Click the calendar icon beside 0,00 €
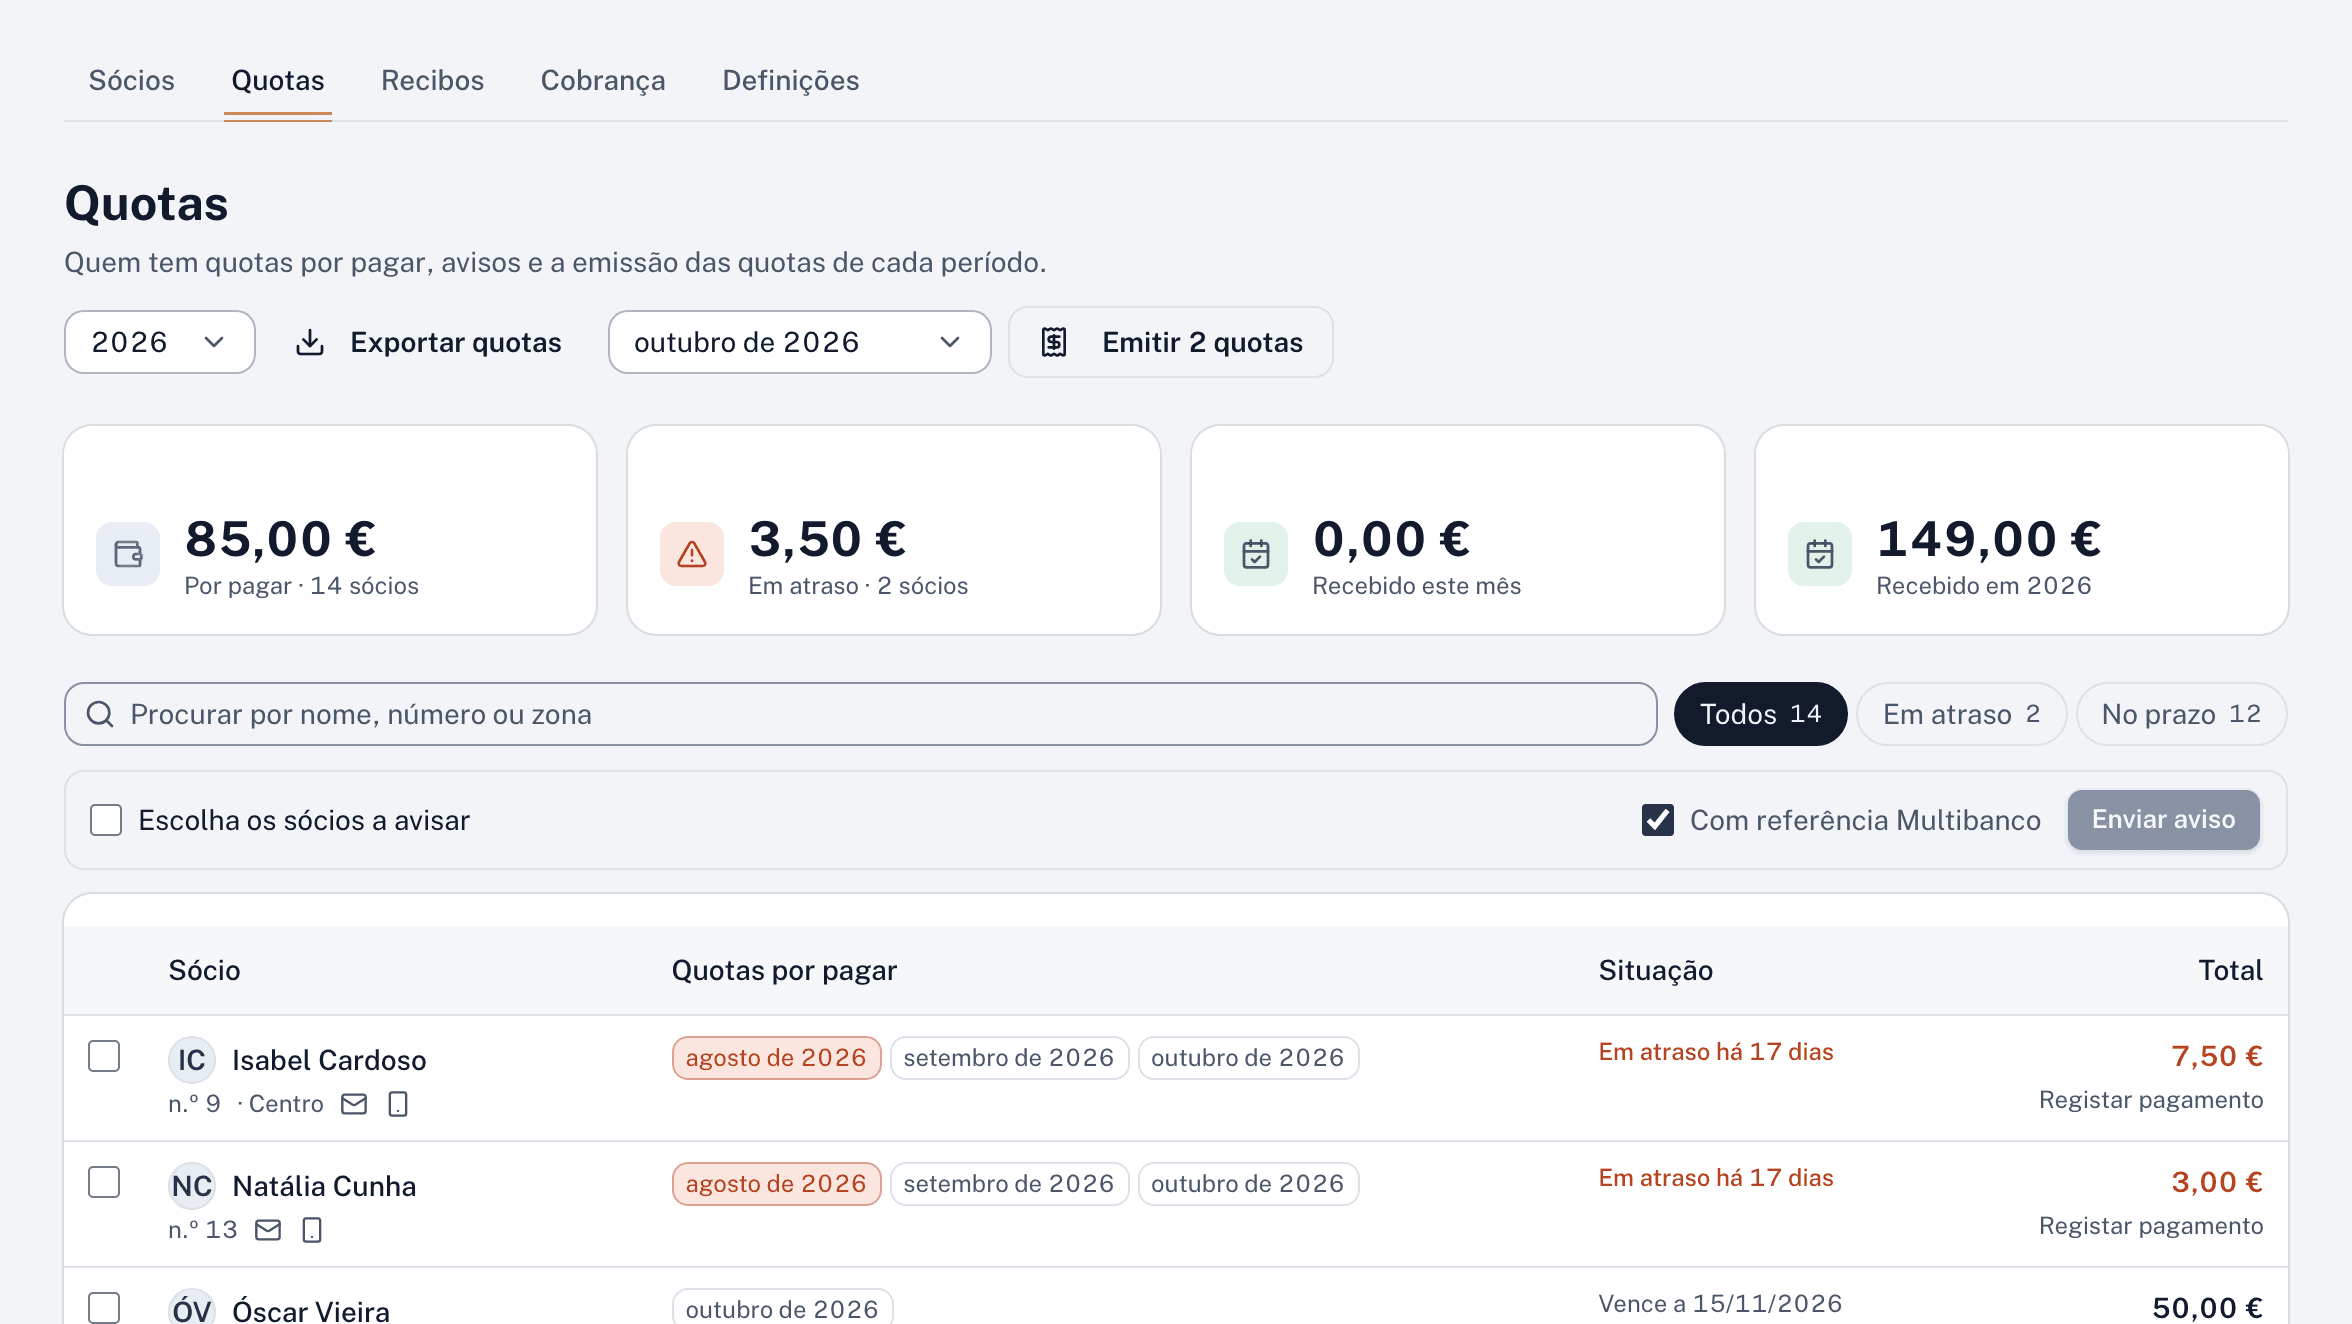 [1256, 554]
